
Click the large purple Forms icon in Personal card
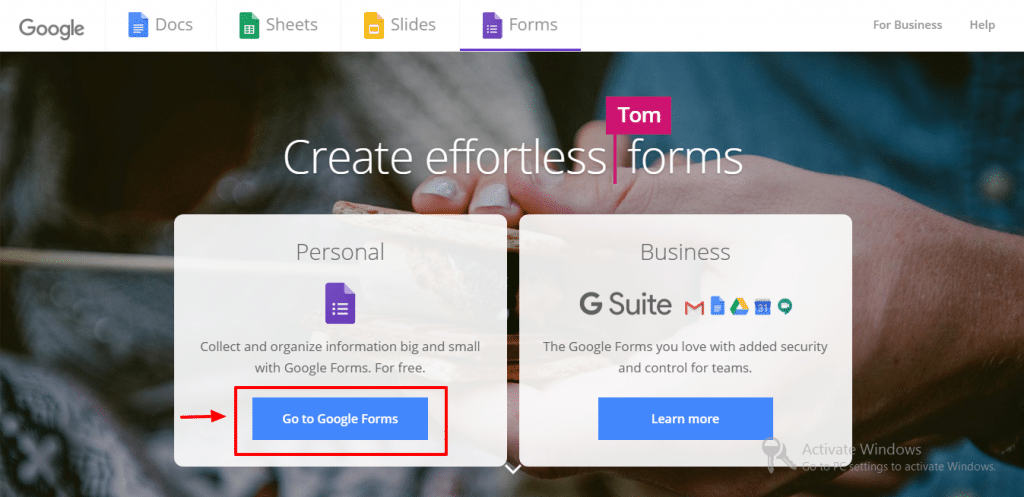tap(340, 303)
